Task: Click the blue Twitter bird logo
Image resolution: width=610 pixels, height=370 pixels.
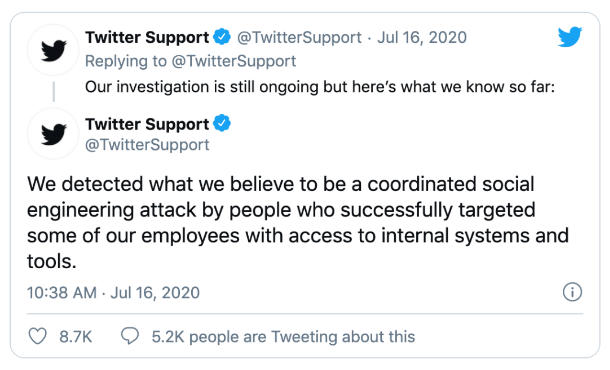Action: click(570, 37)
